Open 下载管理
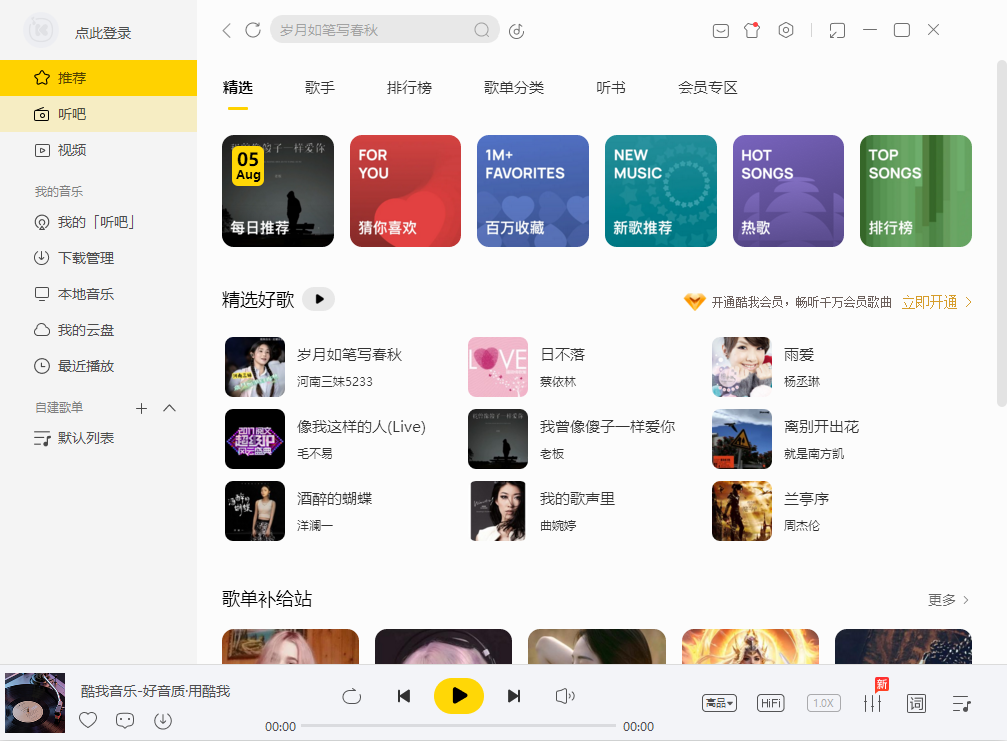Screen dimensions: 1007x741 (x=98, y=258)
